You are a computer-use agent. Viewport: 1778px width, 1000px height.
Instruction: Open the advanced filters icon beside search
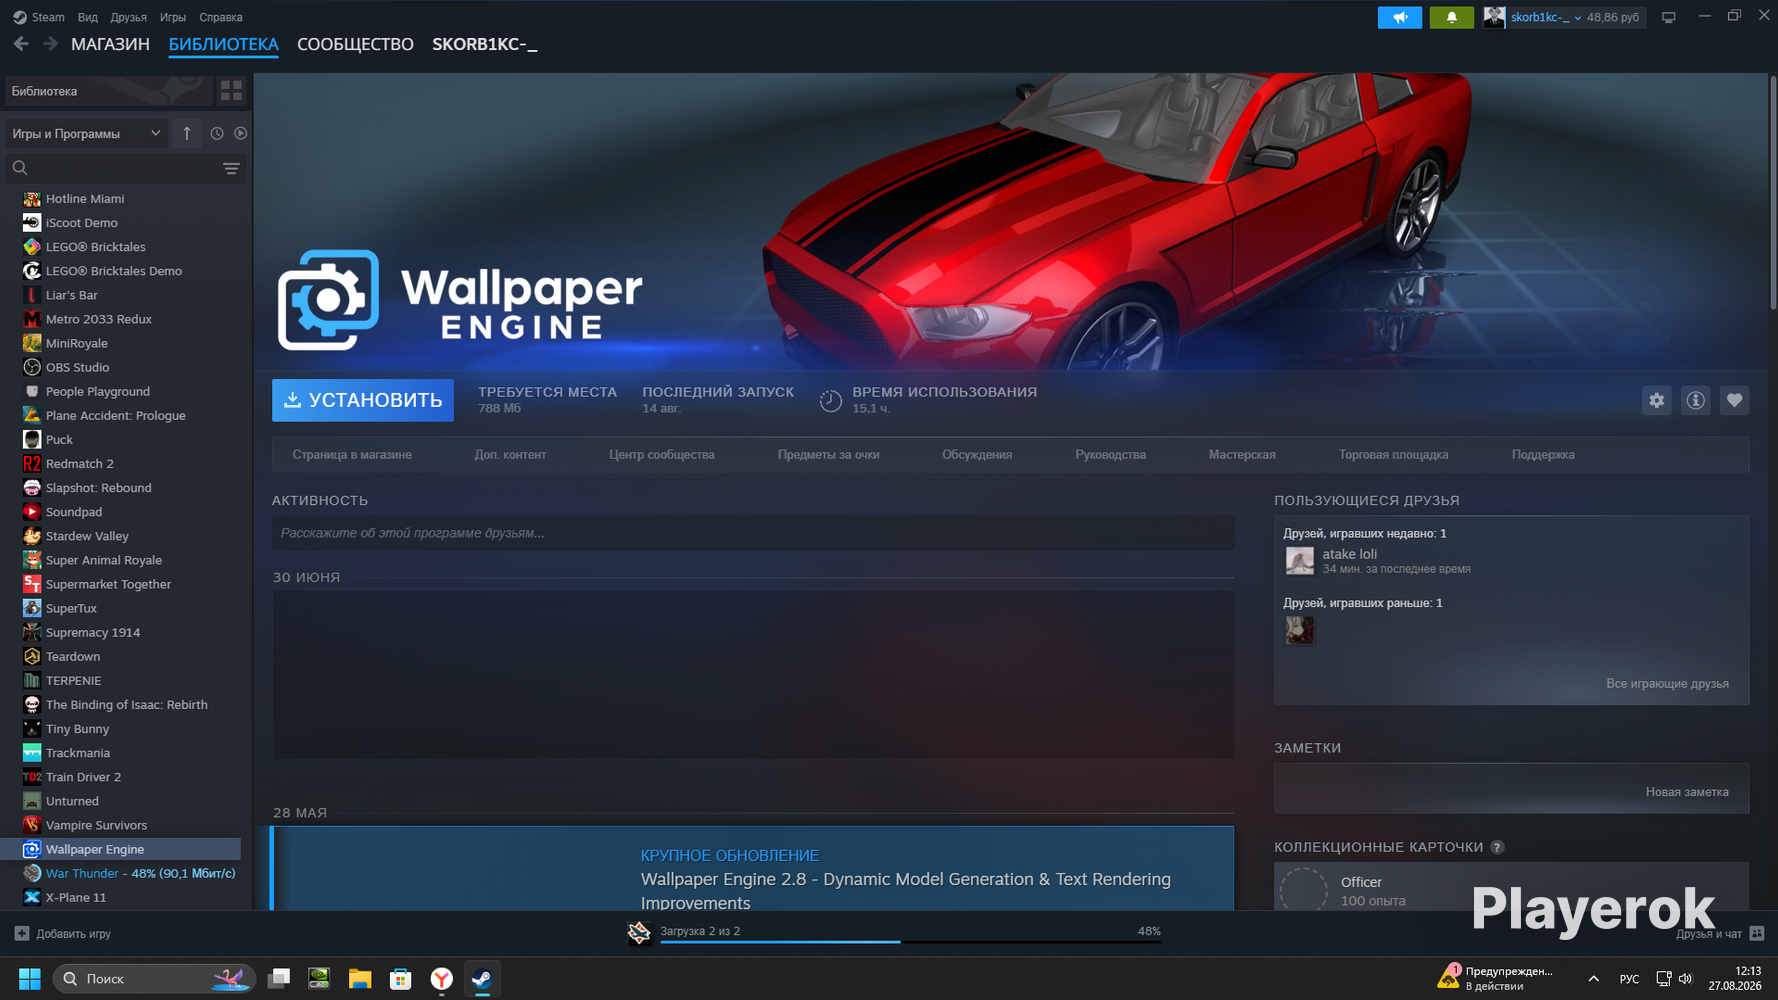[x=231, y=168]
